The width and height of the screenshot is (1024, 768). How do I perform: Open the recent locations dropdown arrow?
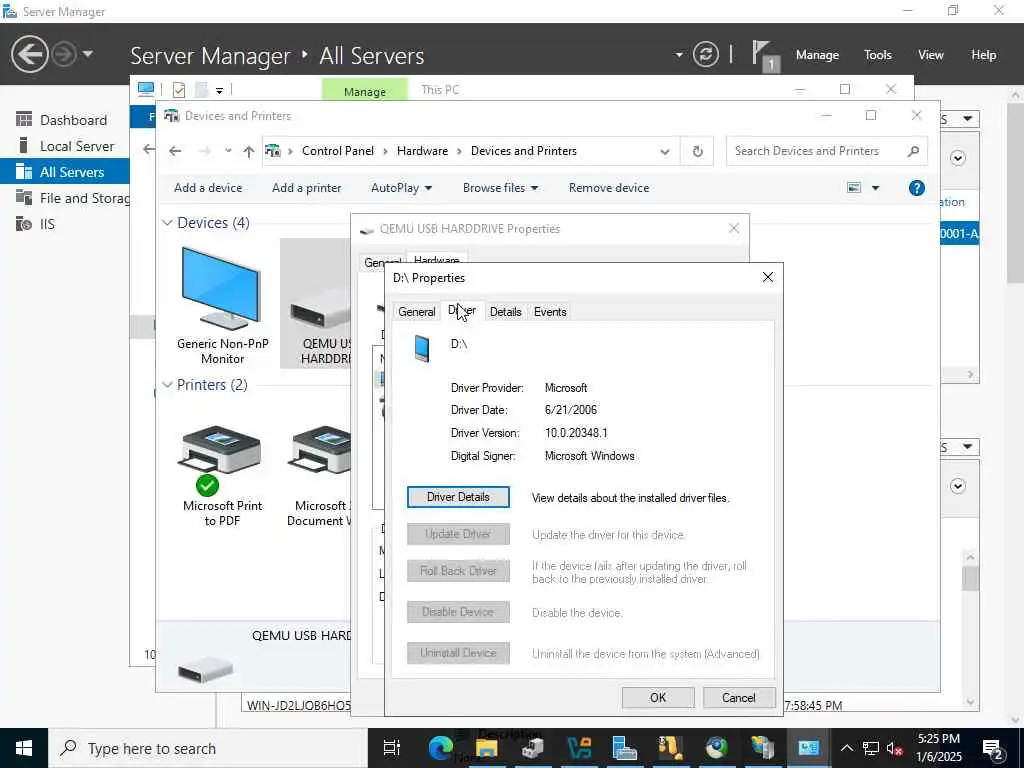[x=228, y=152]
